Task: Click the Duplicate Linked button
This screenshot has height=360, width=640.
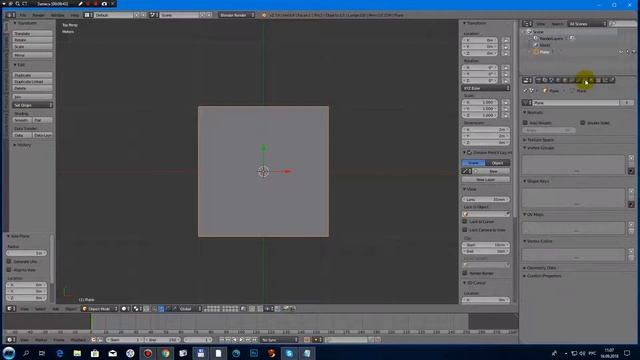Action: (x=32, y=82)
